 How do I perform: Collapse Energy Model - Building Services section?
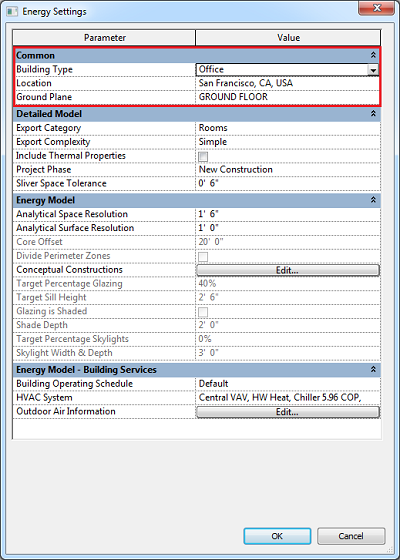pyautogui.click(x=373, y=369)
